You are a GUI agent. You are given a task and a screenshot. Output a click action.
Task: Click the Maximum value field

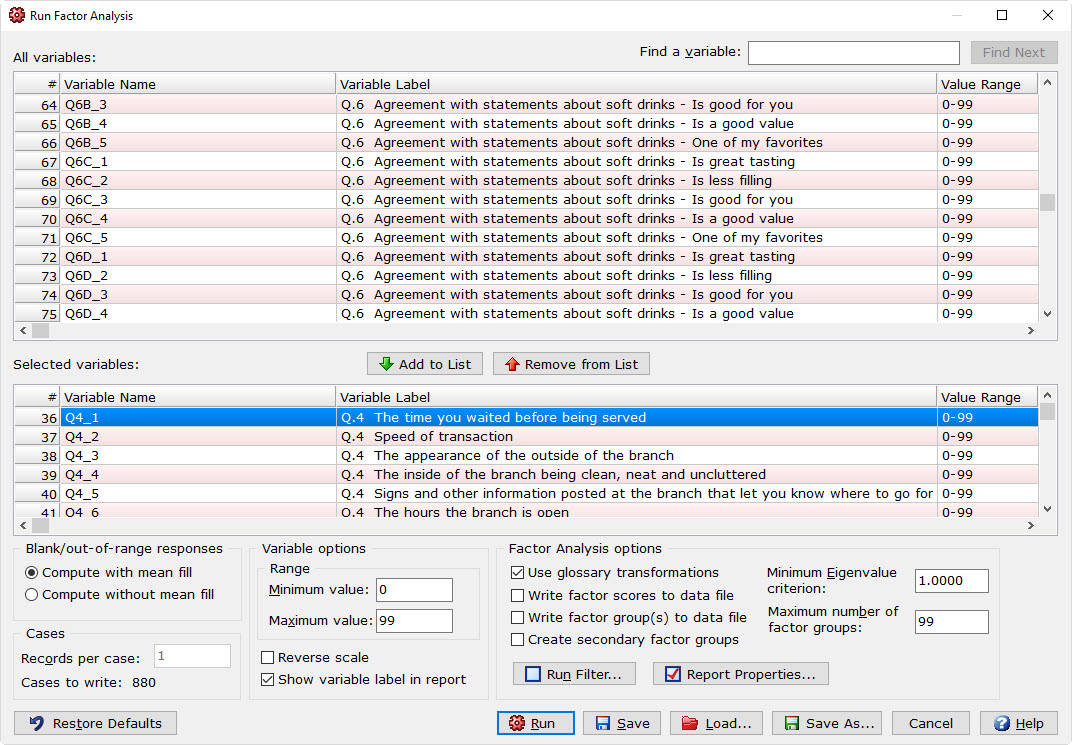[414, 621]
